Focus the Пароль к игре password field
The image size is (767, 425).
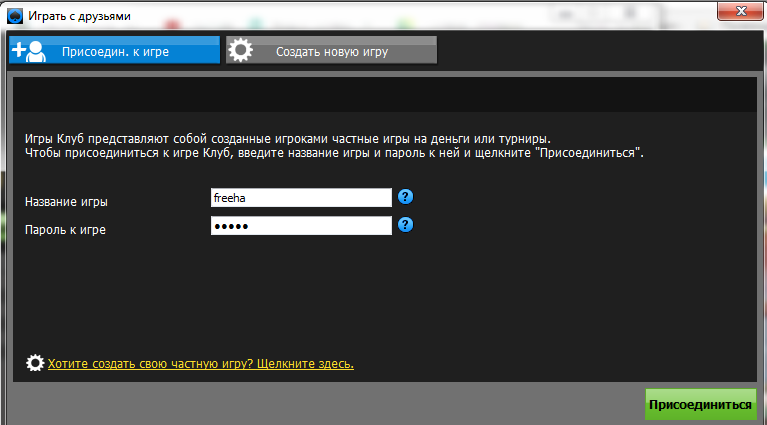301,226
